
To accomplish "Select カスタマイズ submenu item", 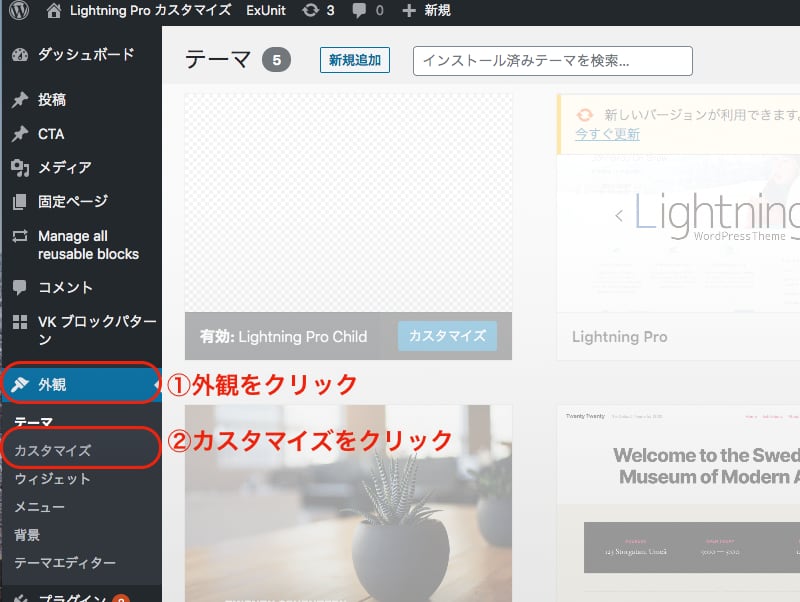I will (52, 450).
